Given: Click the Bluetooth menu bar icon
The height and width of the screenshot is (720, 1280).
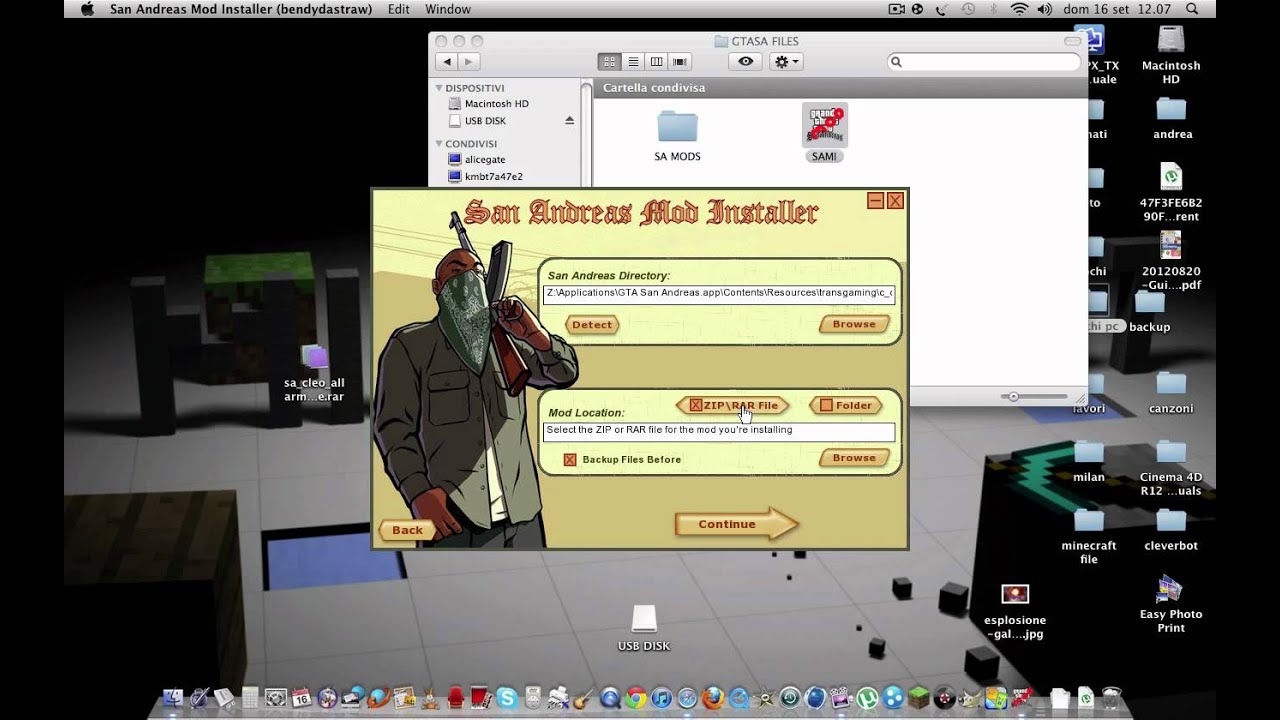Looking at the screenshot, I should (x=993, y=9).
